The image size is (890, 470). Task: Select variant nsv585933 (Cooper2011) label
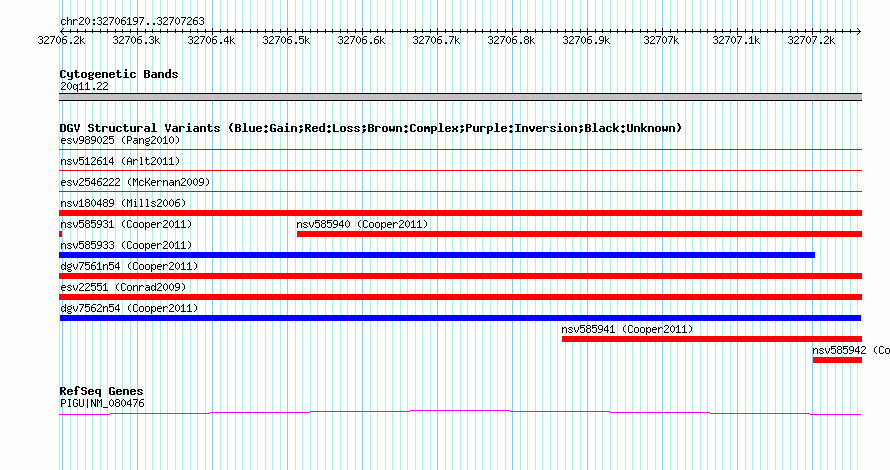pos(126,245)
